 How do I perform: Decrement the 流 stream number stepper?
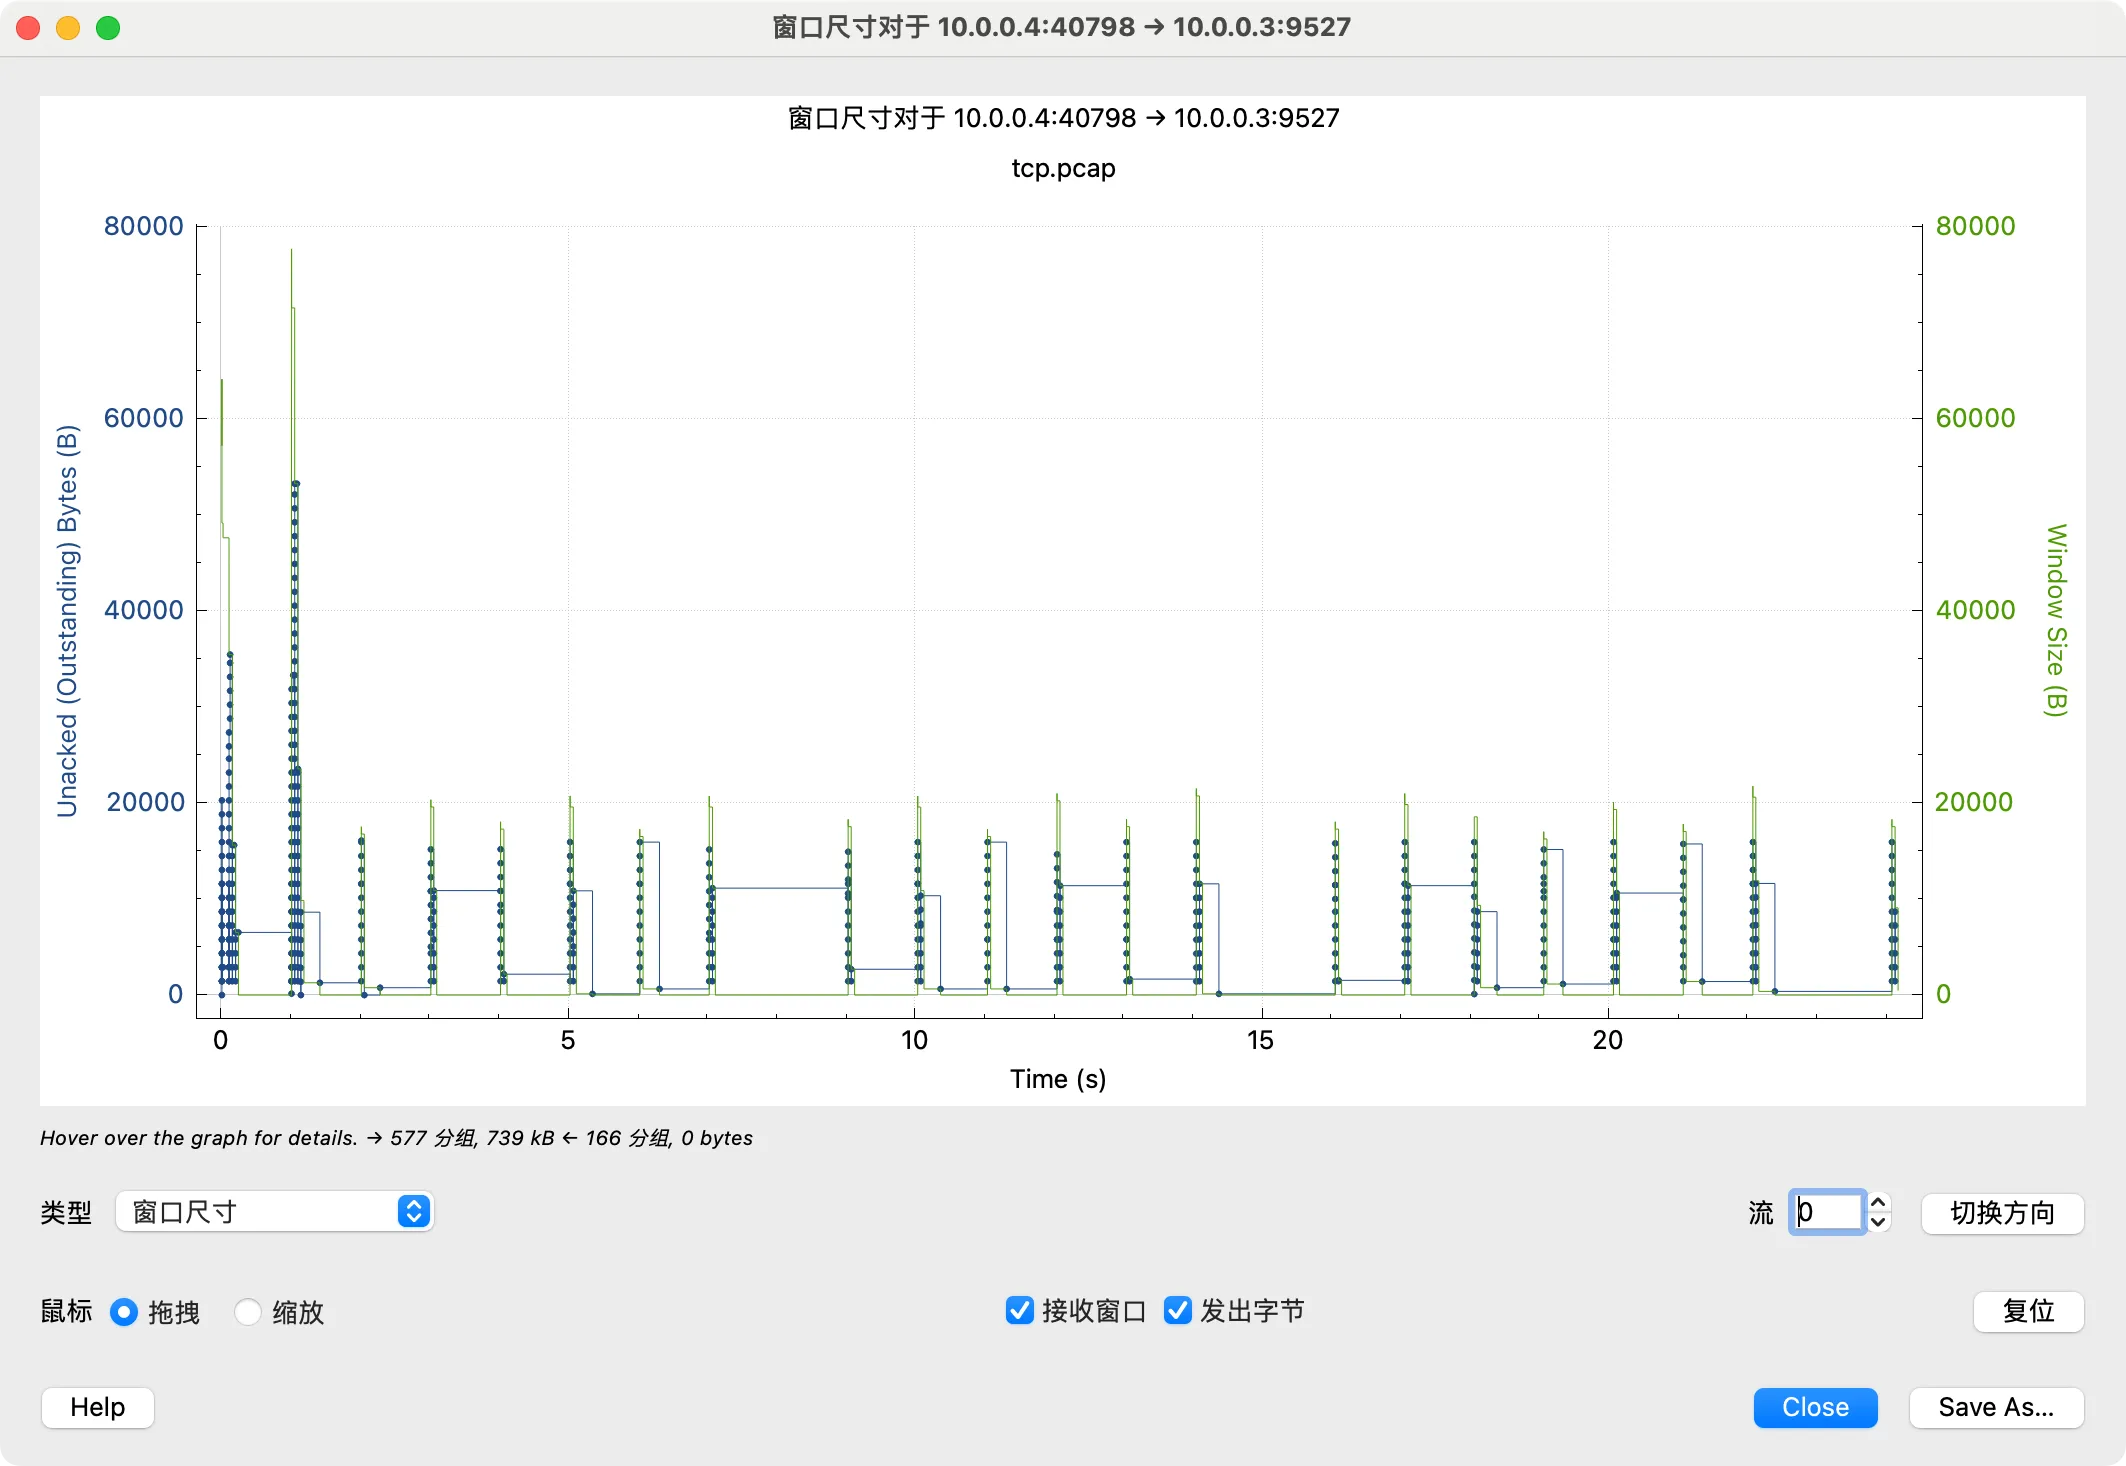click(x=1879, y=1222)
